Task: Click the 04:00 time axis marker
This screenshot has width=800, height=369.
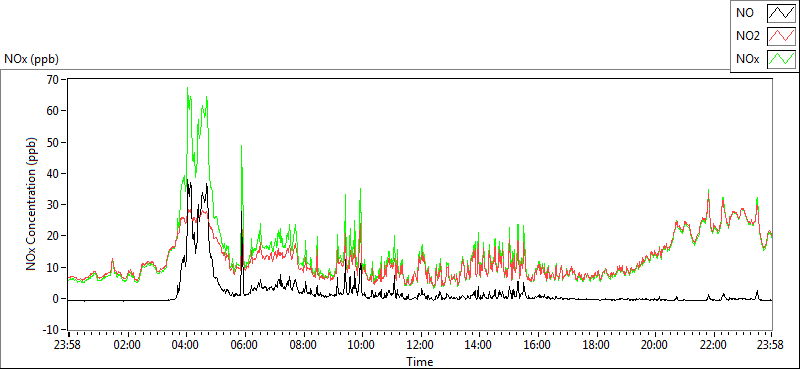Action: pos(186,345)
